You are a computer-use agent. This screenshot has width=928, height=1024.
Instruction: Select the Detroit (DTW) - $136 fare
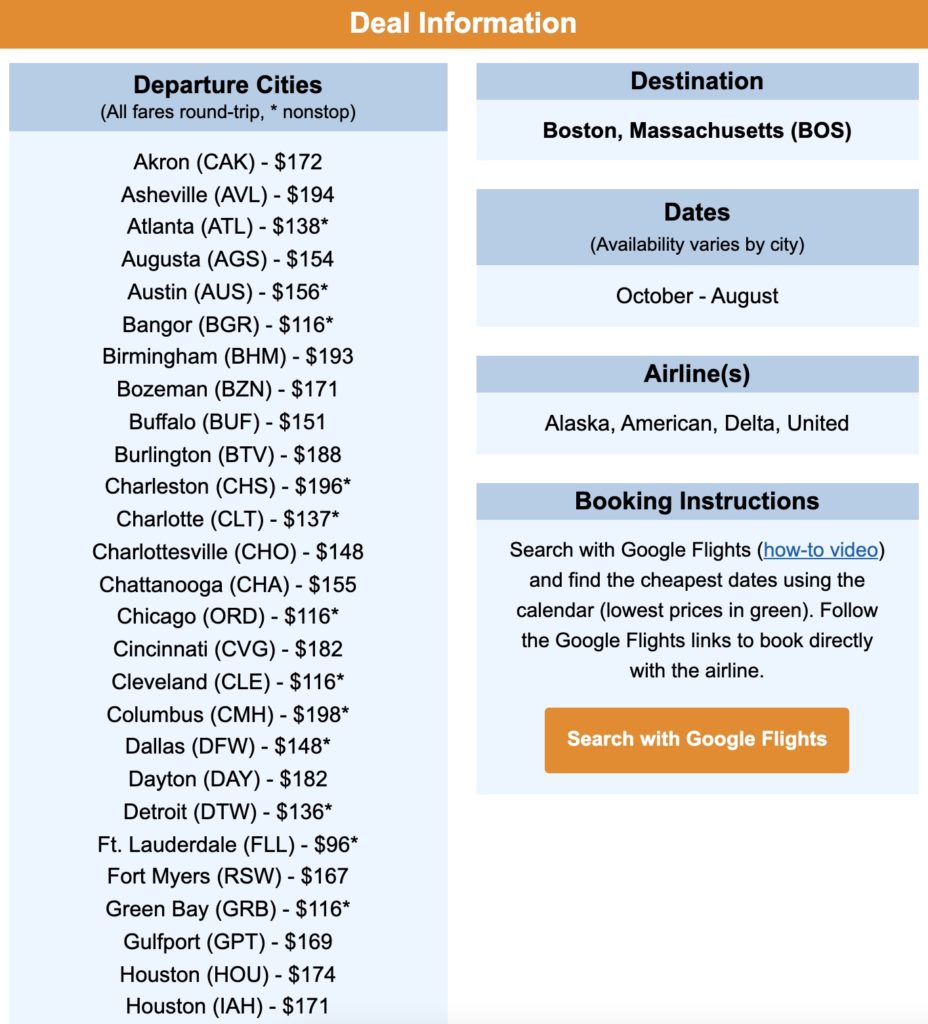point(228,811)
